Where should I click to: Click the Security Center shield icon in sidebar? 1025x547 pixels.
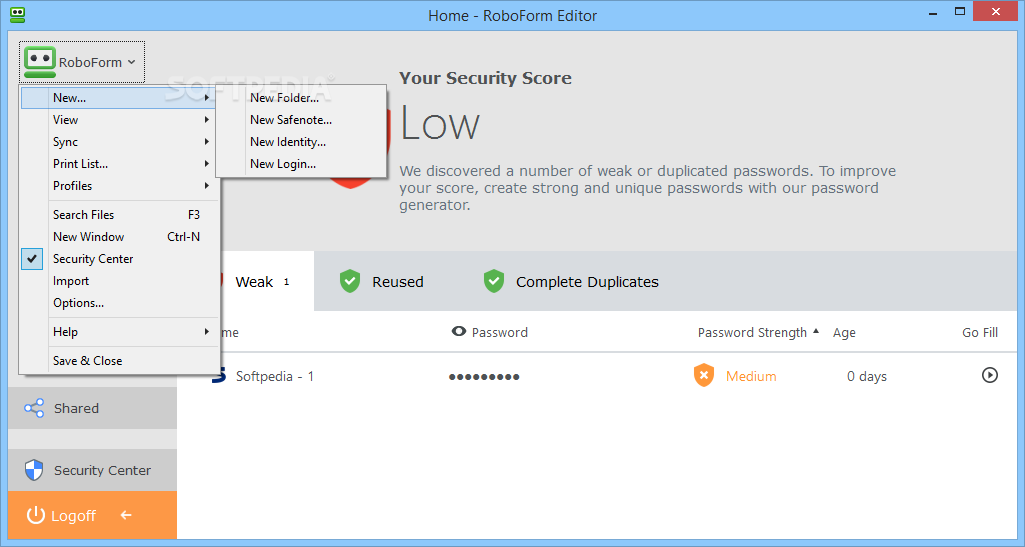pos(33,470)
